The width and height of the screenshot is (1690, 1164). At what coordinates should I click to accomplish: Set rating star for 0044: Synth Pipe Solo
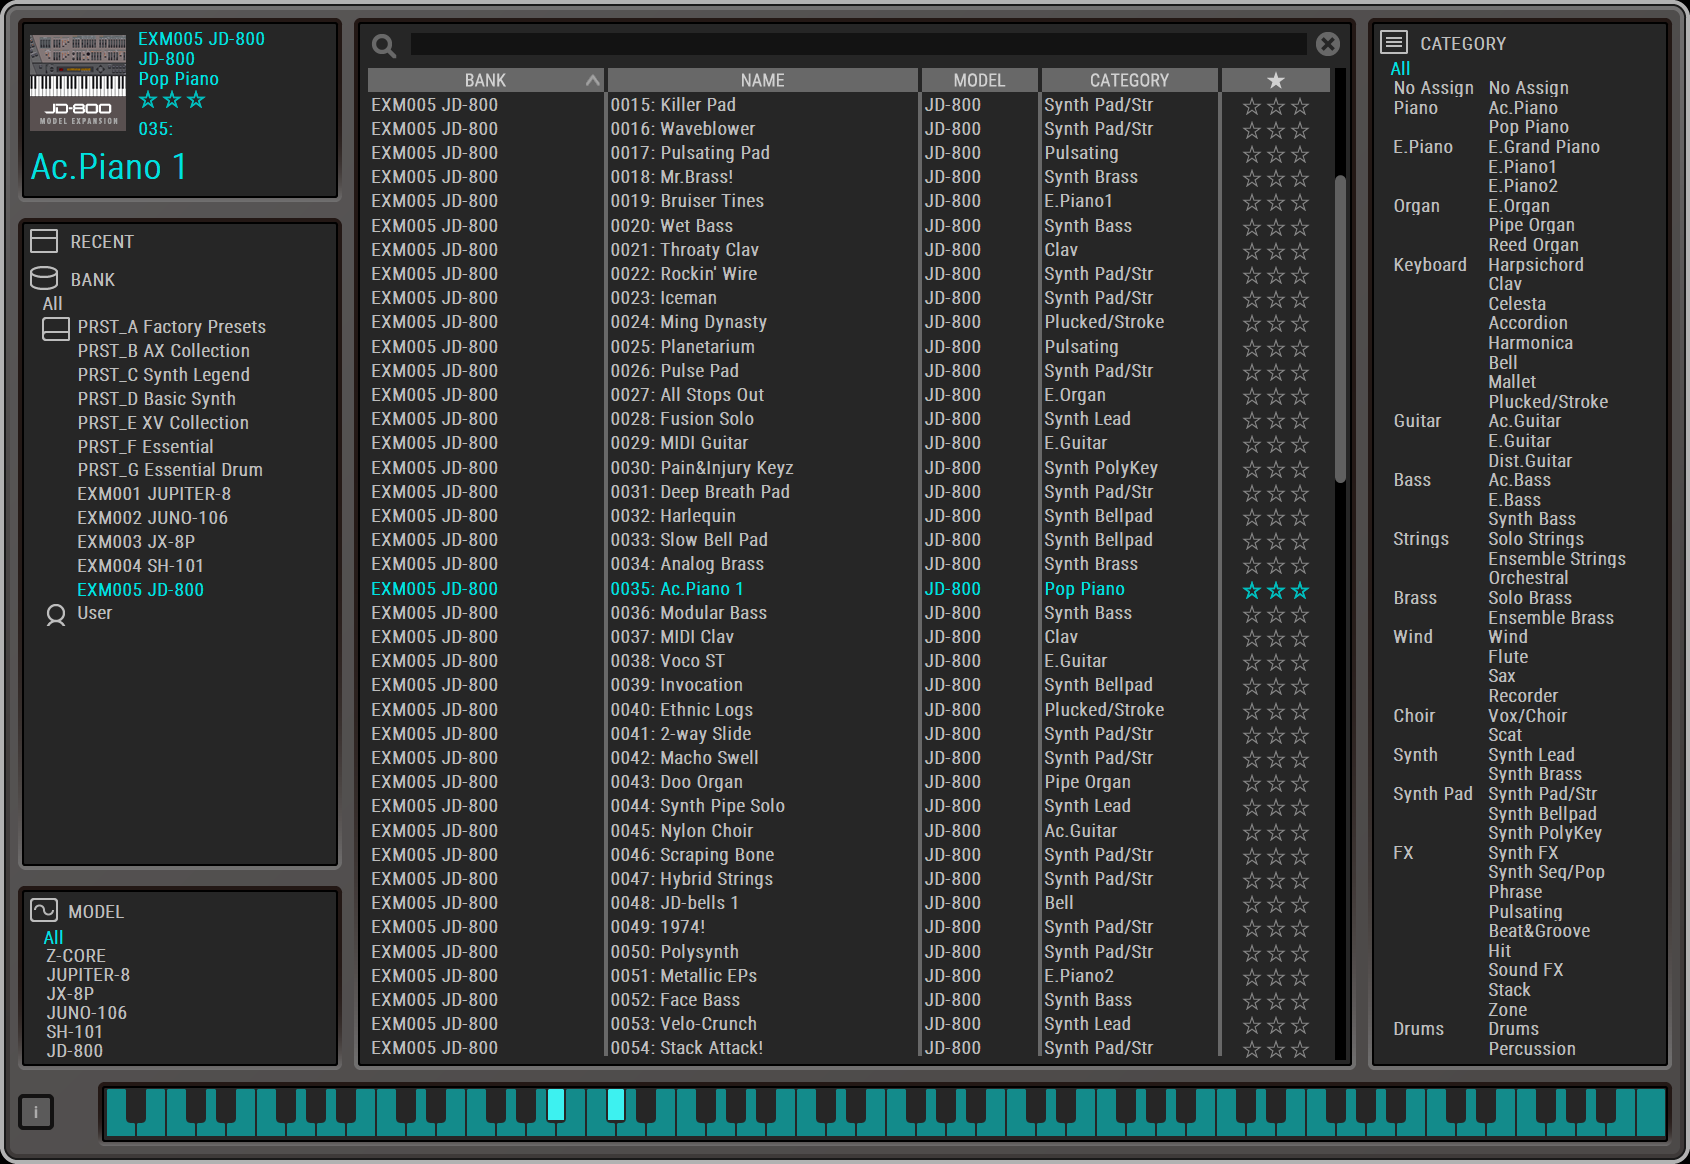1275,807
